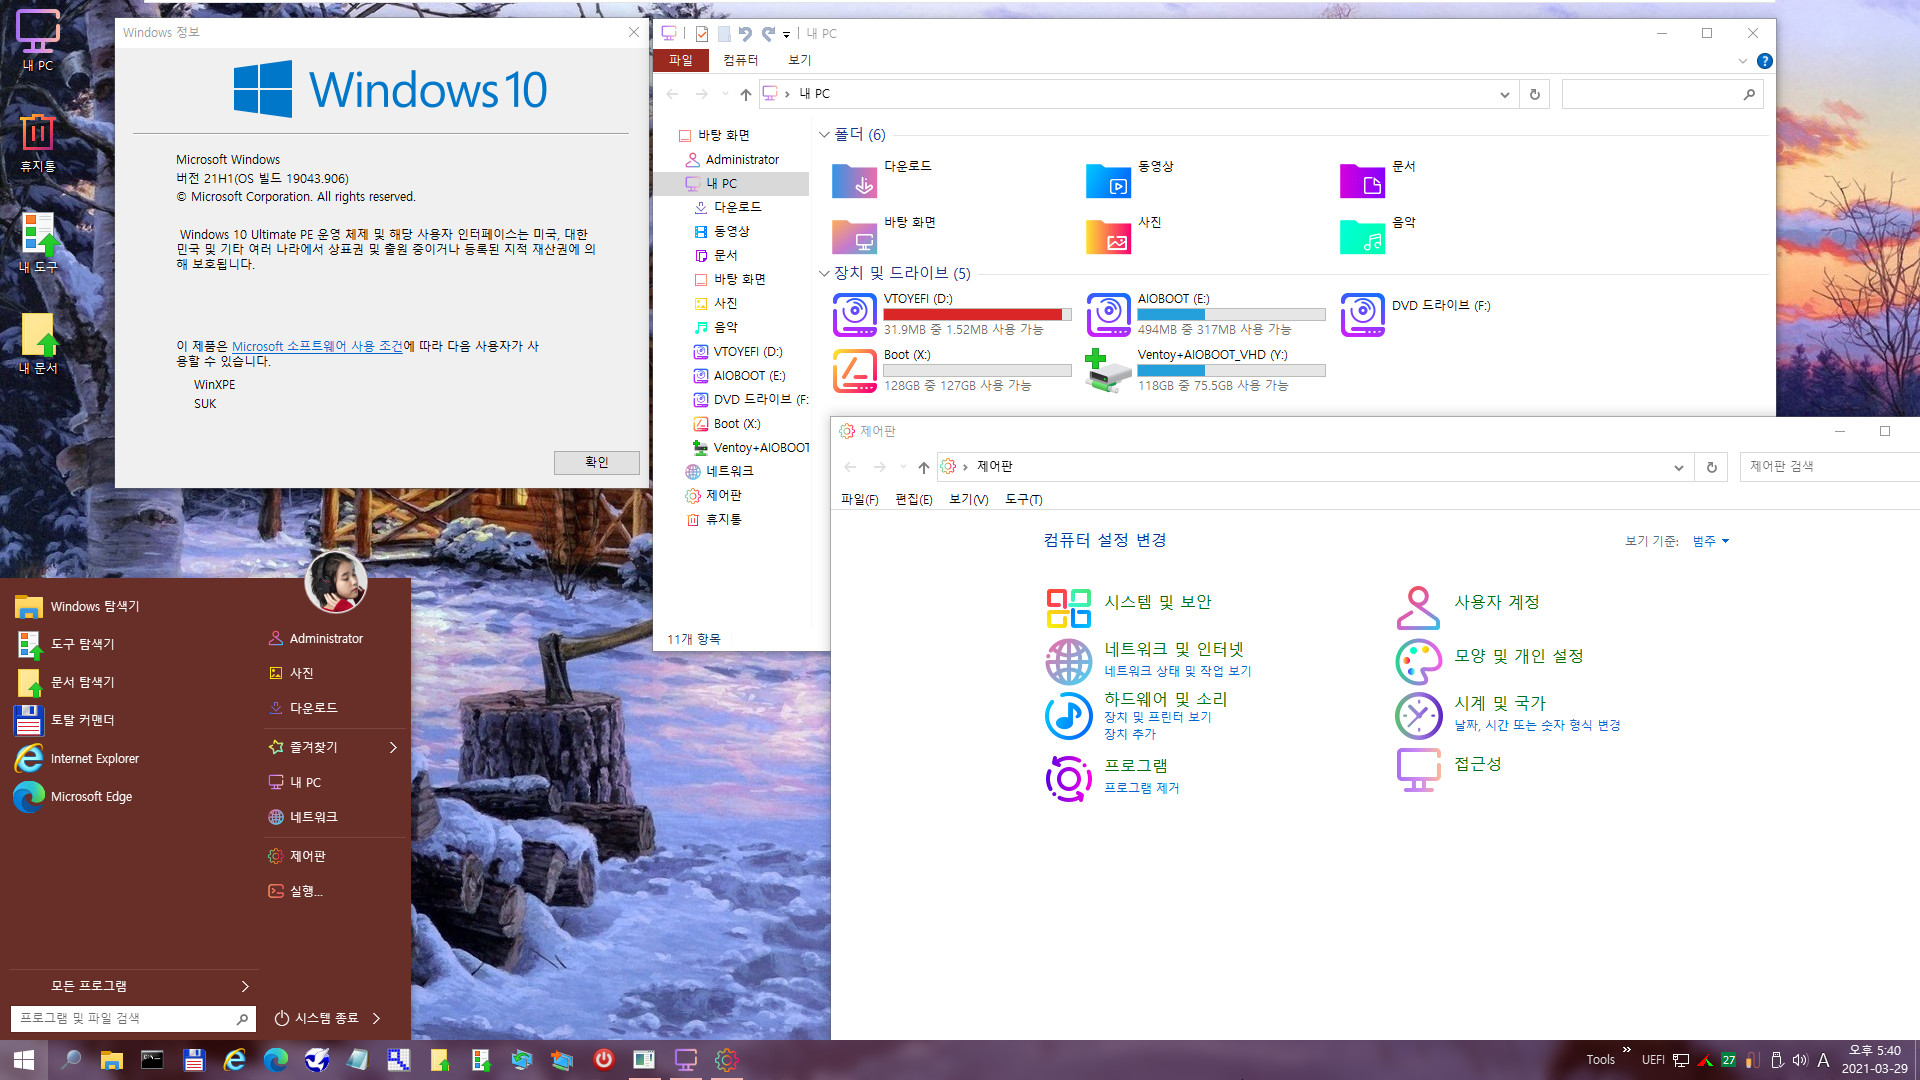Open 모양 및 개인 설정 palette icon
This screenshot has width=1920, height=1080.
pos(1418,661)
